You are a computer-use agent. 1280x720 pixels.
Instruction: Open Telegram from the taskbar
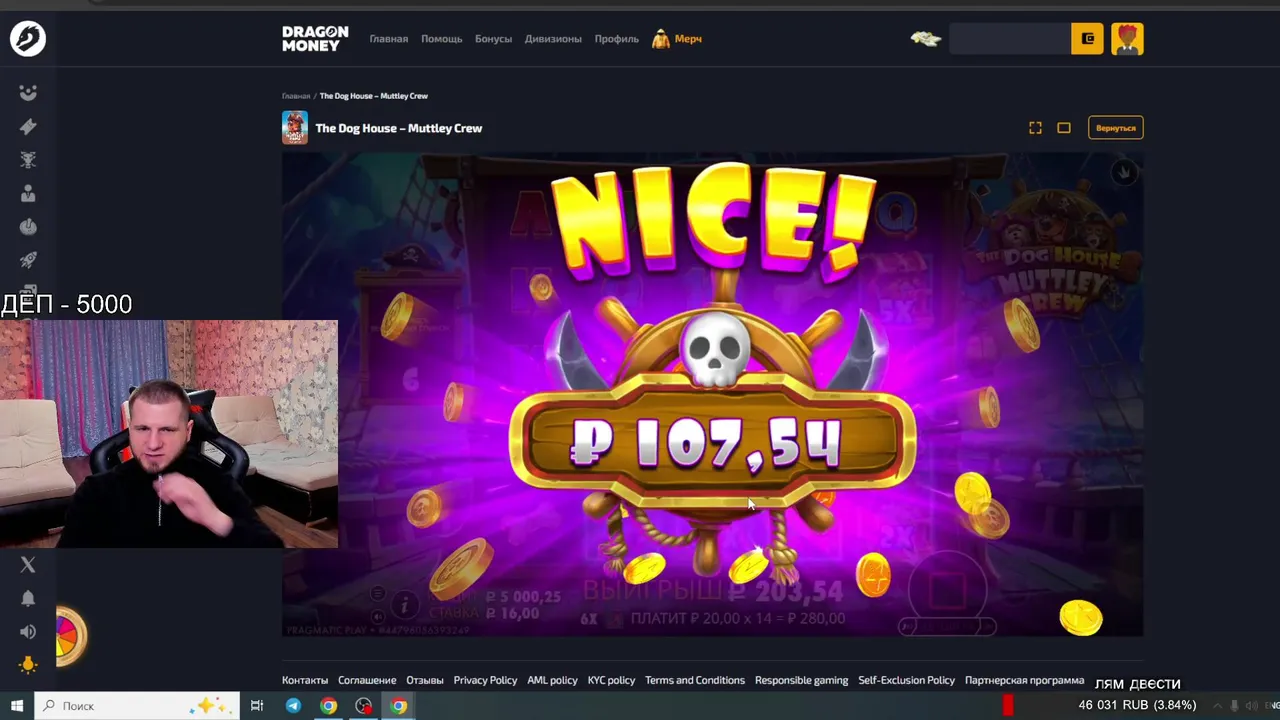pos(293,706)
